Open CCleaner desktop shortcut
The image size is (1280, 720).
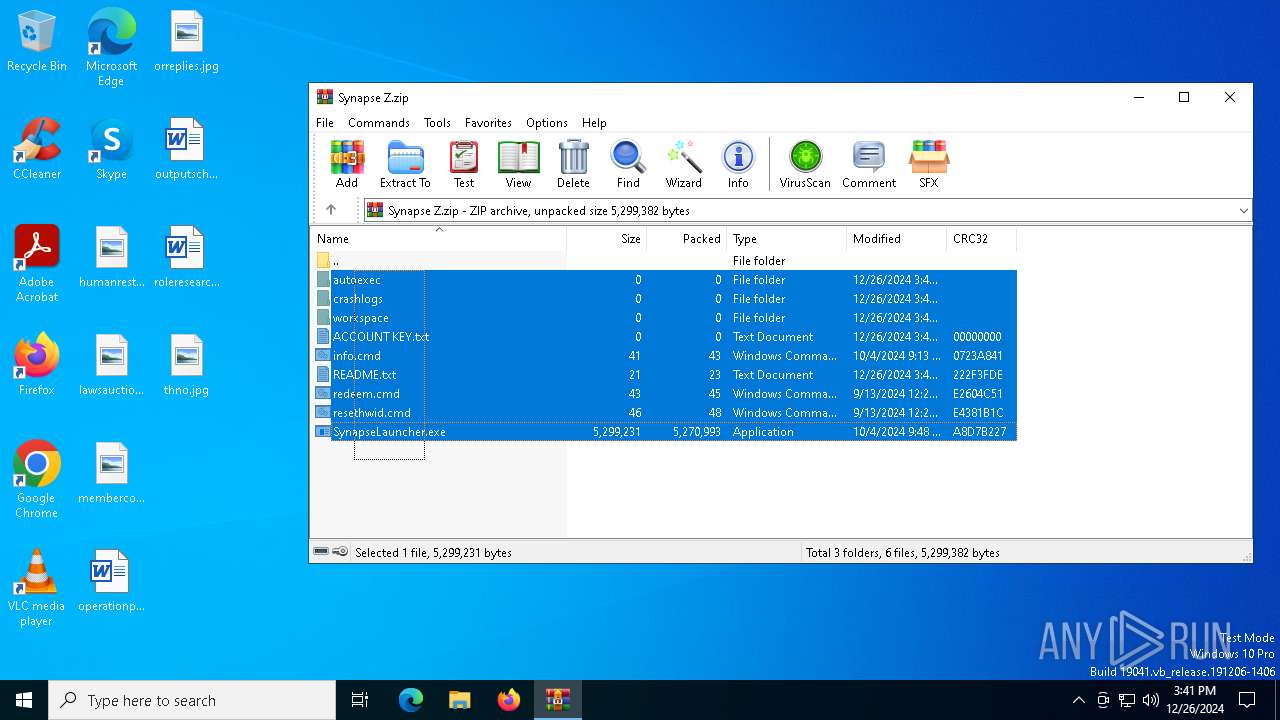pyautogui.click(x=37, y=149)
